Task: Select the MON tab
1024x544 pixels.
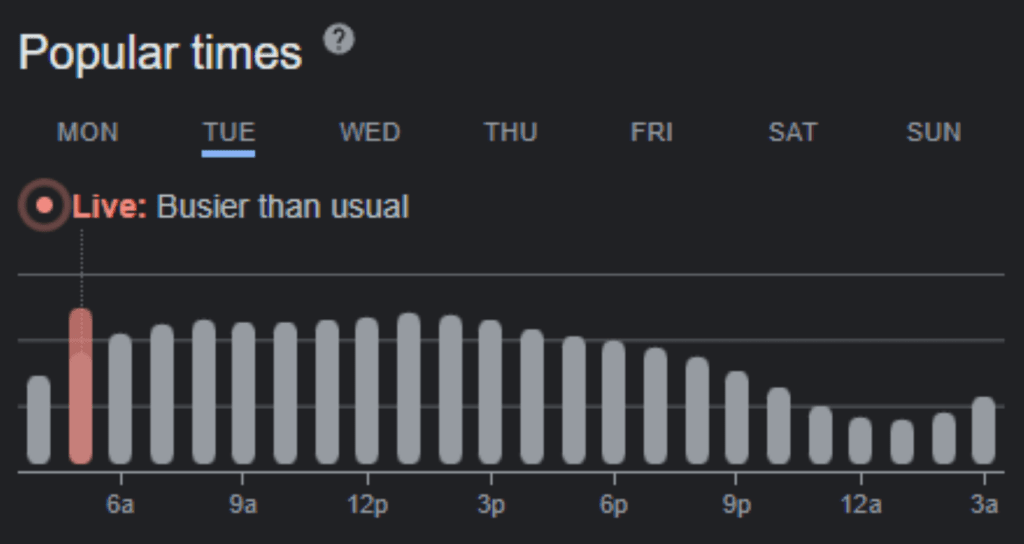Action: tap(88, 132)
